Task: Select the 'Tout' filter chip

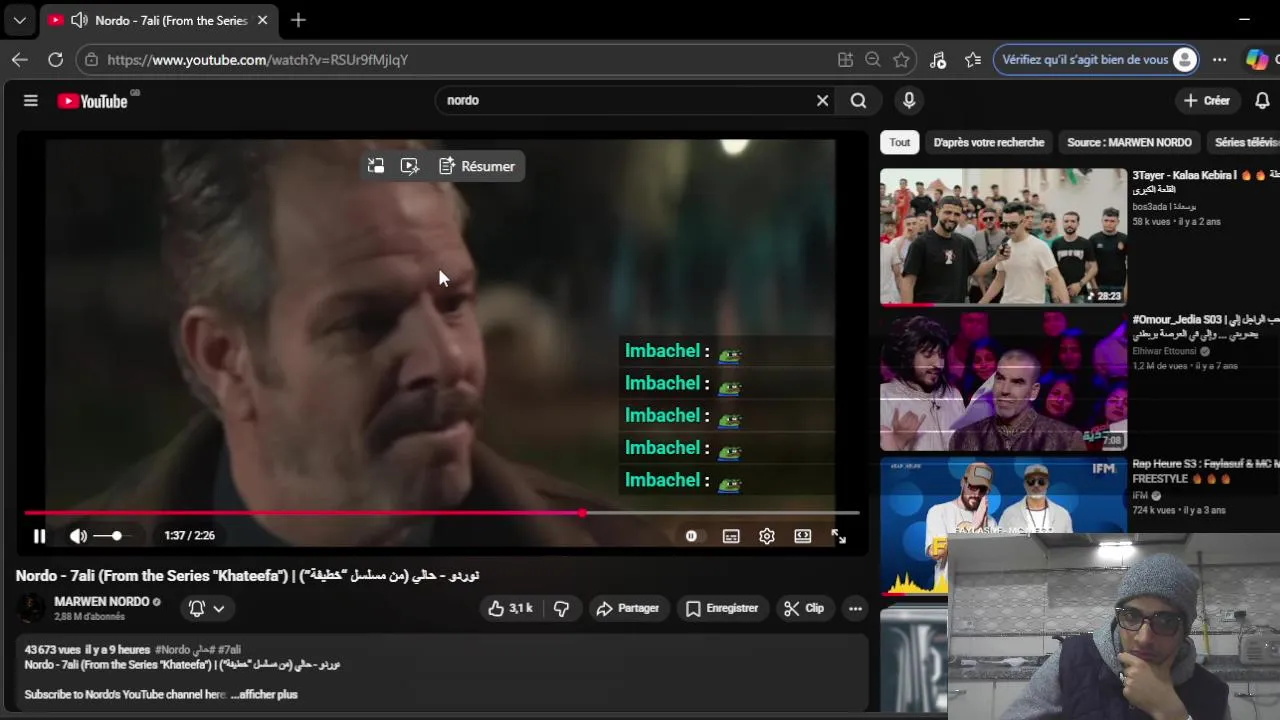Action: coord(900,142)
